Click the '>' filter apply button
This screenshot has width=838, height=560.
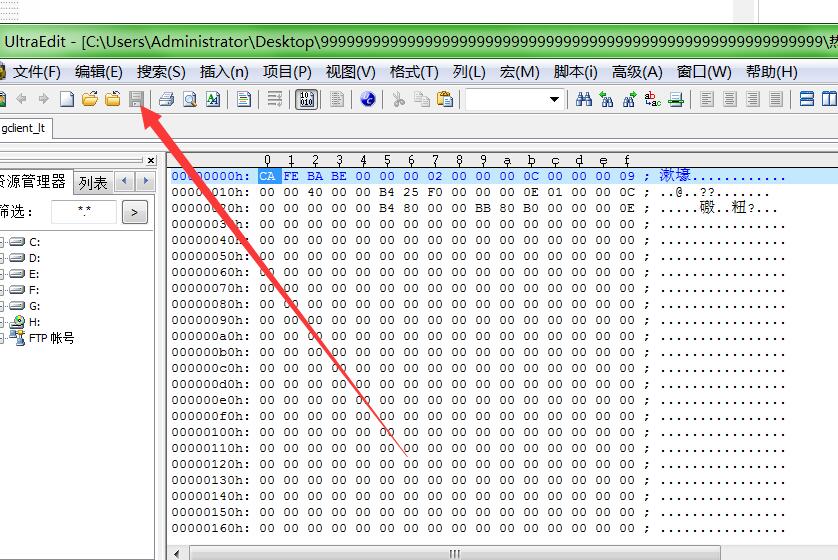pyautogui.click(x=135, y=212)
